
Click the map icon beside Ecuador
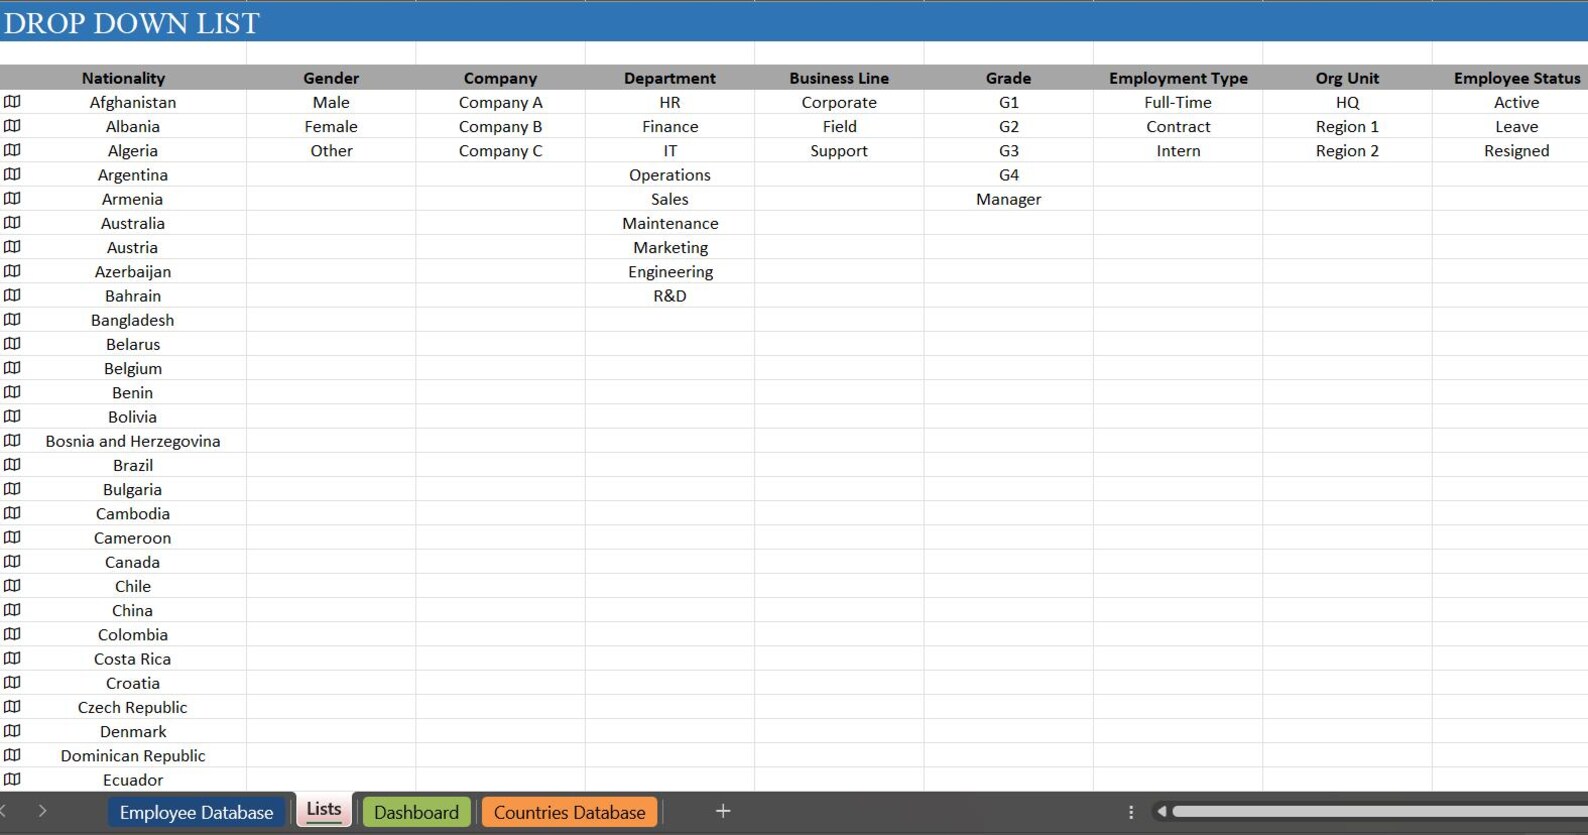click(12, 779)
